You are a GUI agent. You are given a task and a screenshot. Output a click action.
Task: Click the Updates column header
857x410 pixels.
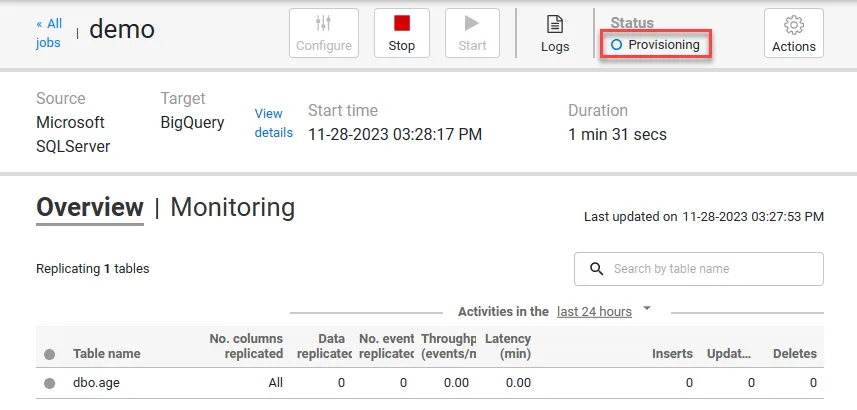tap(729, 354)
